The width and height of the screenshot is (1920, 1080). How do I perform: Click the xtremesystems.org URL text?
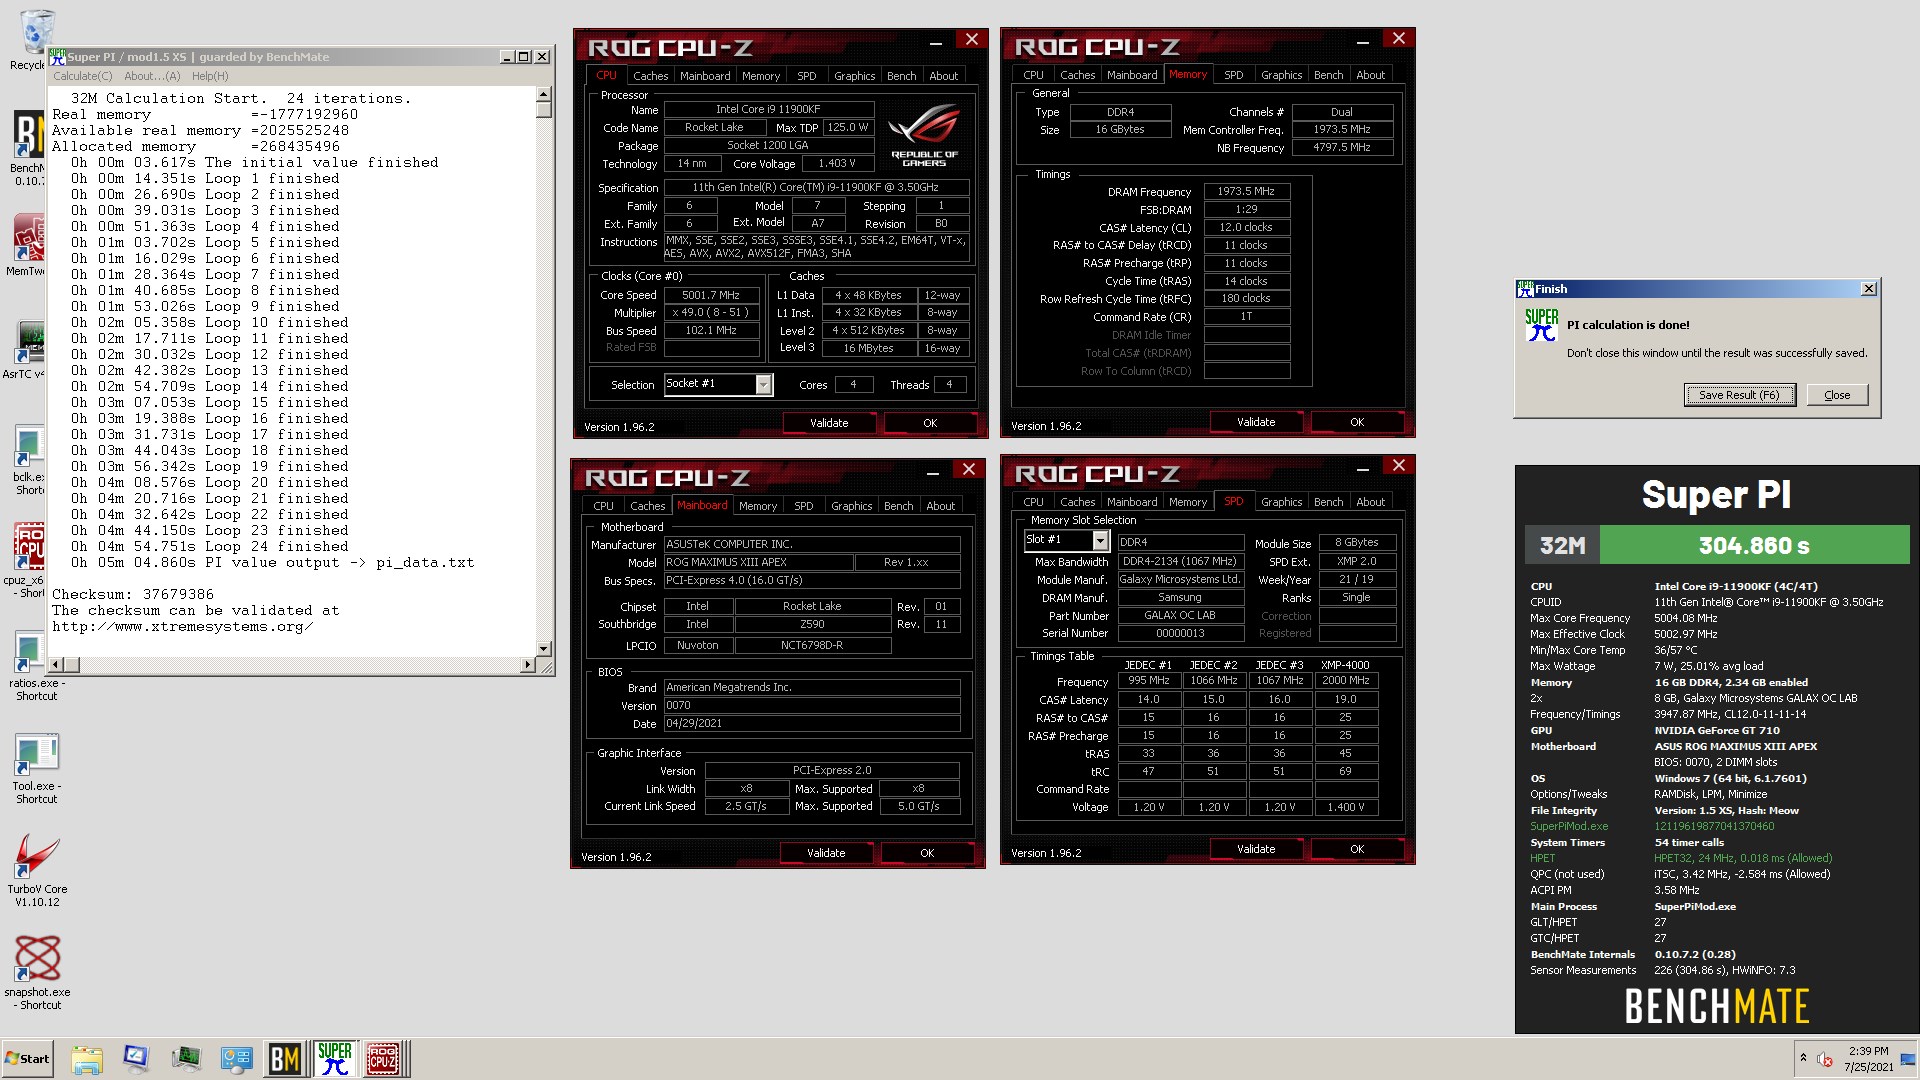pos(183,627)
